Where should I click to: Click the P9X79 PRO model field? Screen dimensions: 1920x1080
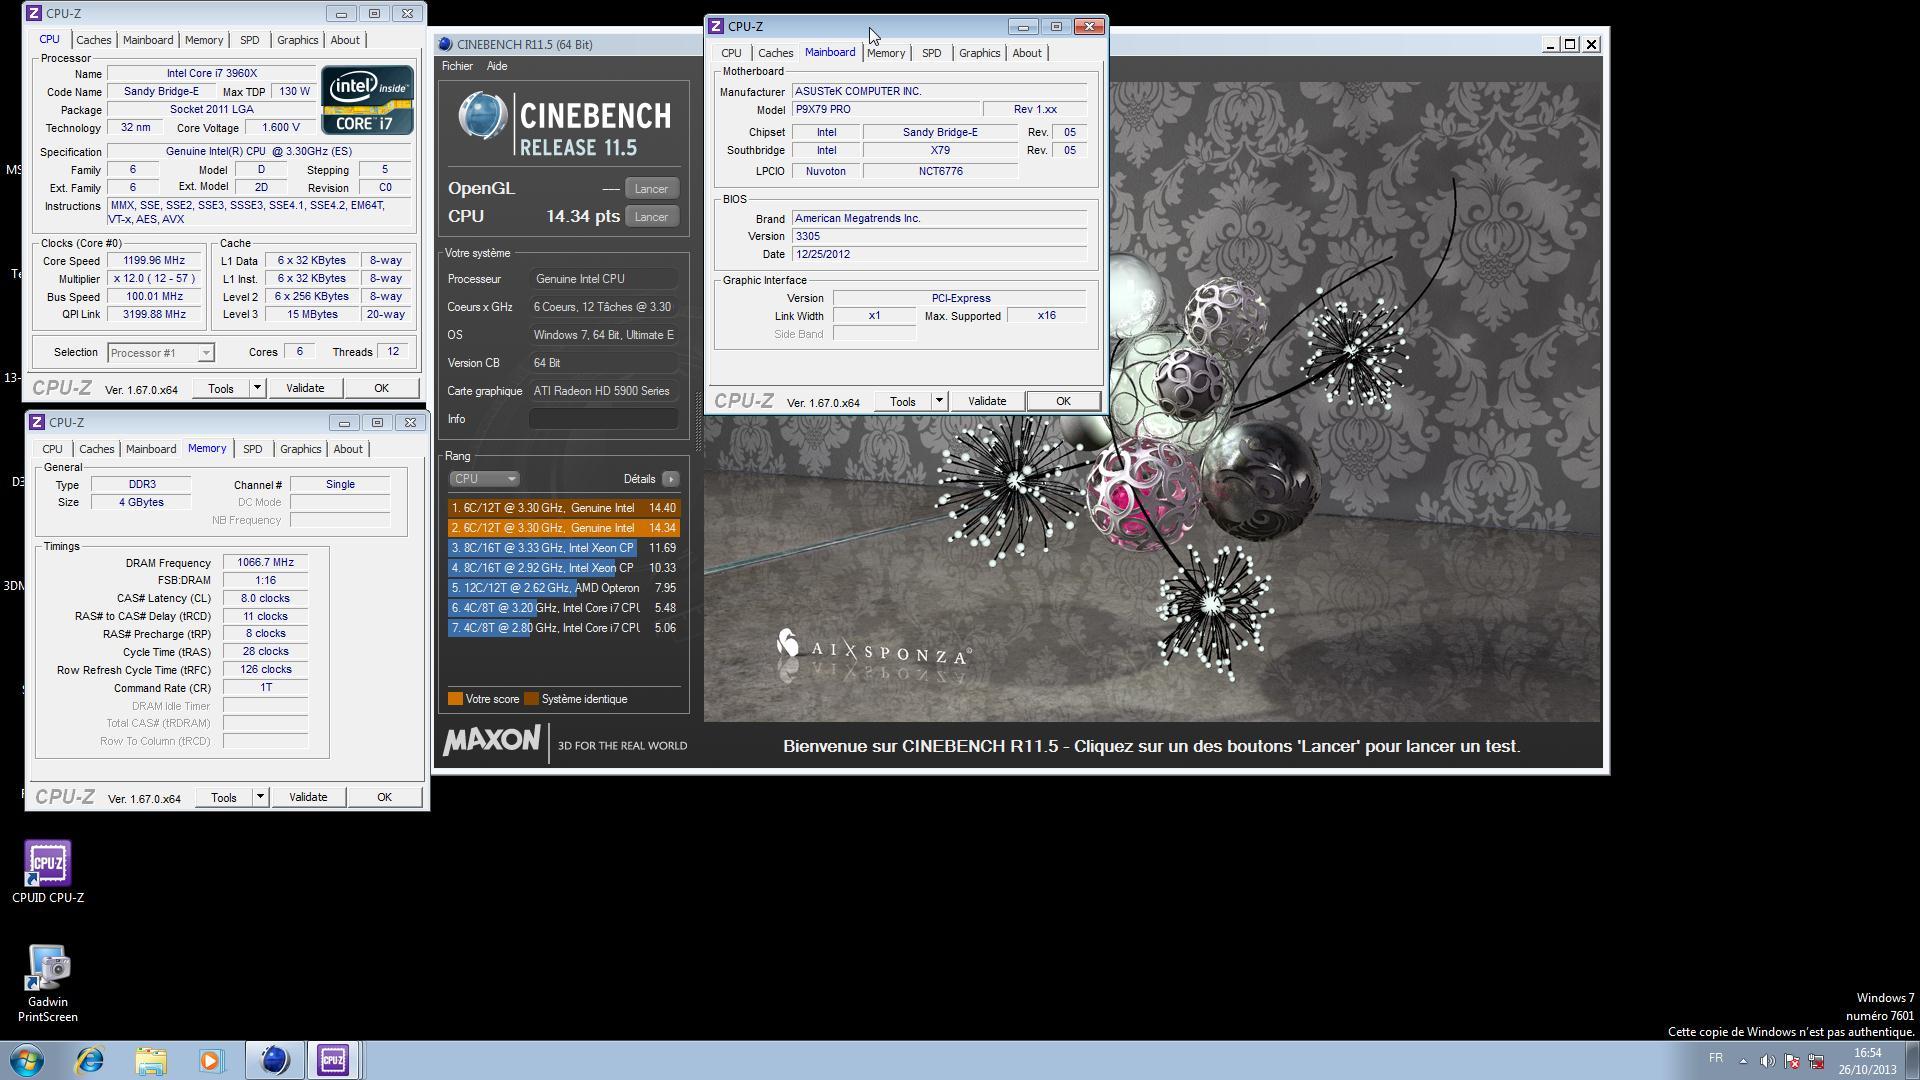[x=886, y=110]
